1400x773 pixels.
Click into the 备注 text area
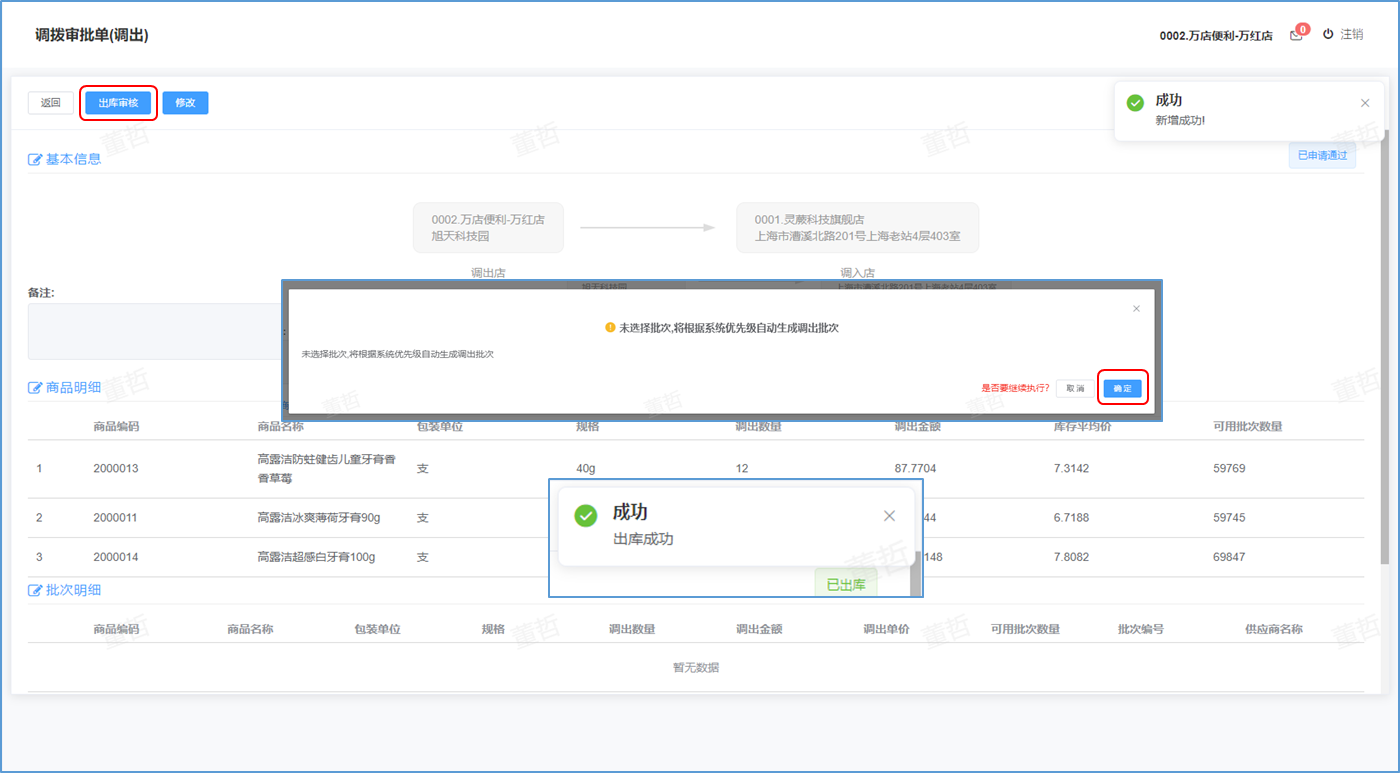(150, 331)
